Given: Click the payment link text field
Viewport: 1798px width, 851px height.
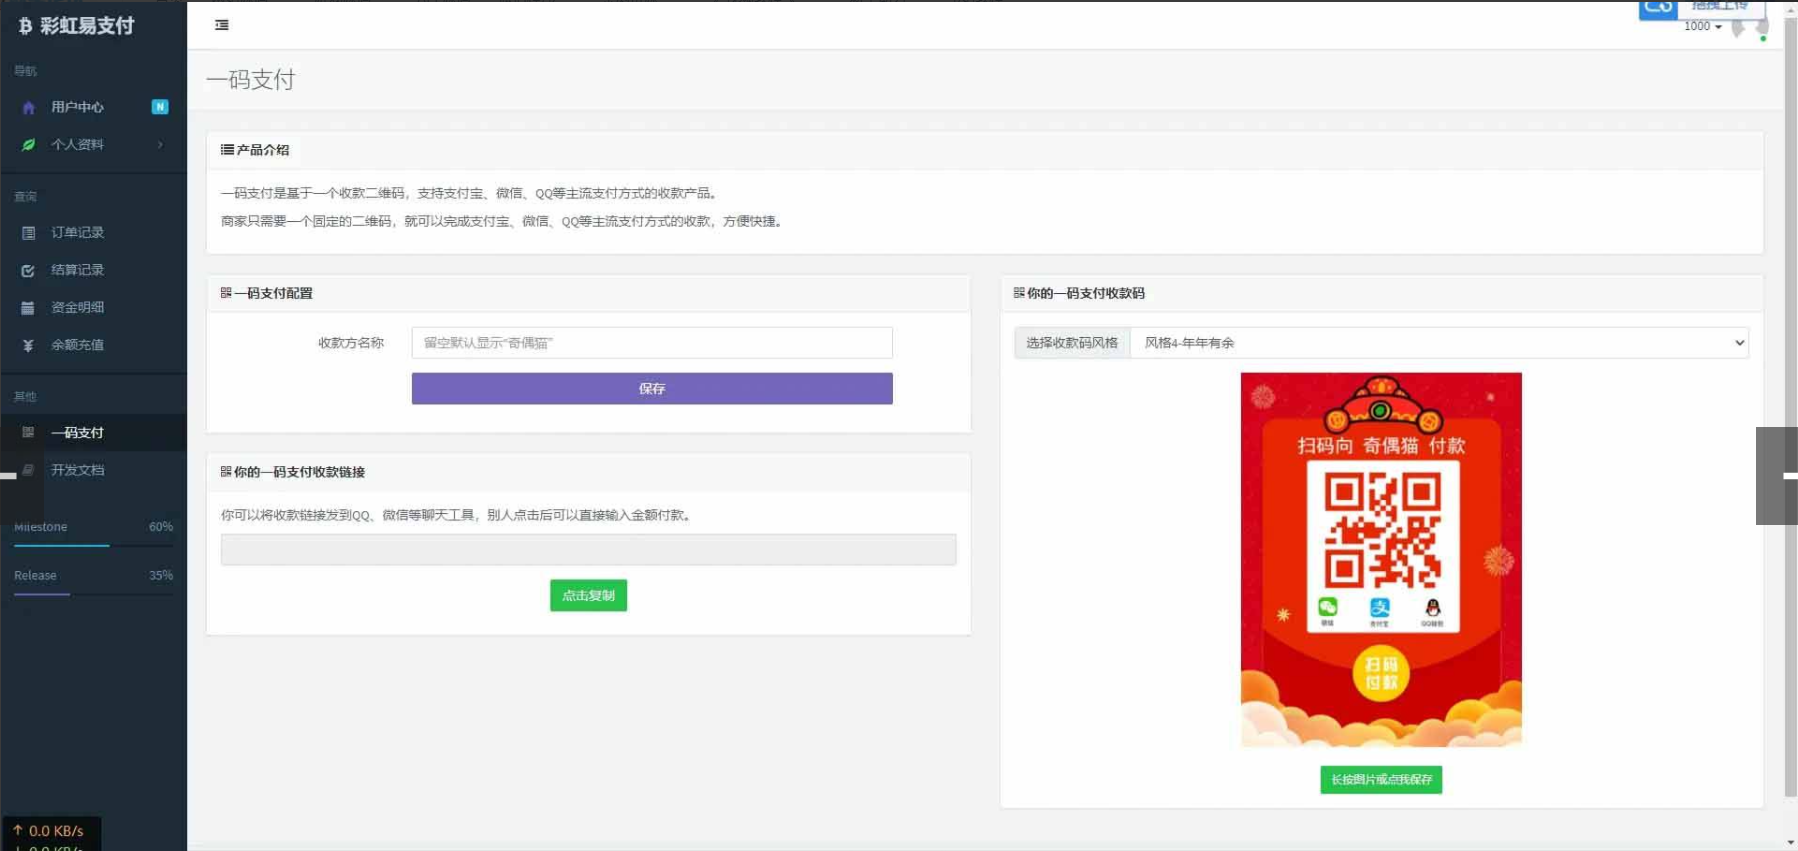Looking at the screenshot, I should pyautogui.click(x=588, y=550).
